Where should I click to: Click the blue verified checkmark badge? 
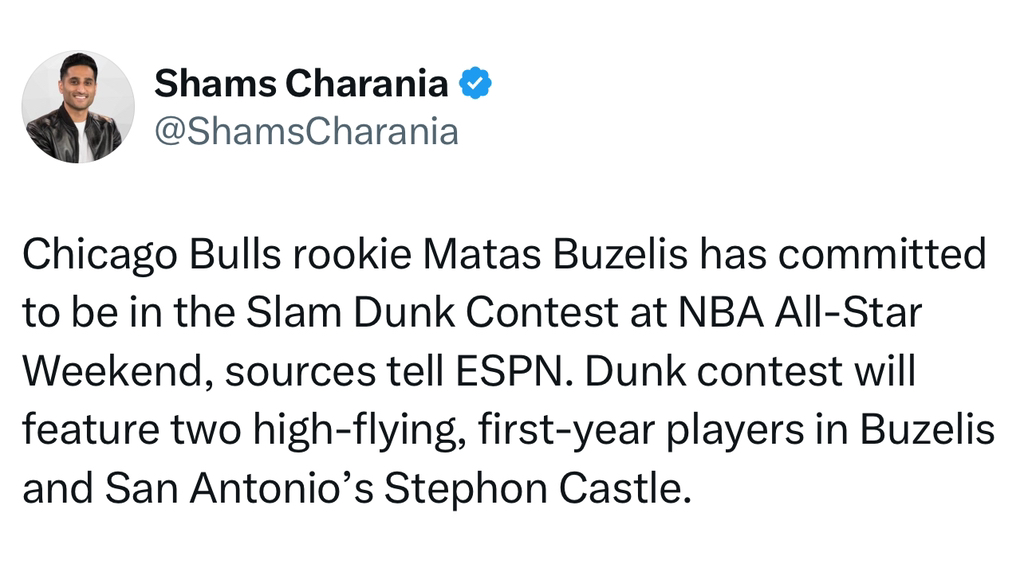click(x=475, y=85)
